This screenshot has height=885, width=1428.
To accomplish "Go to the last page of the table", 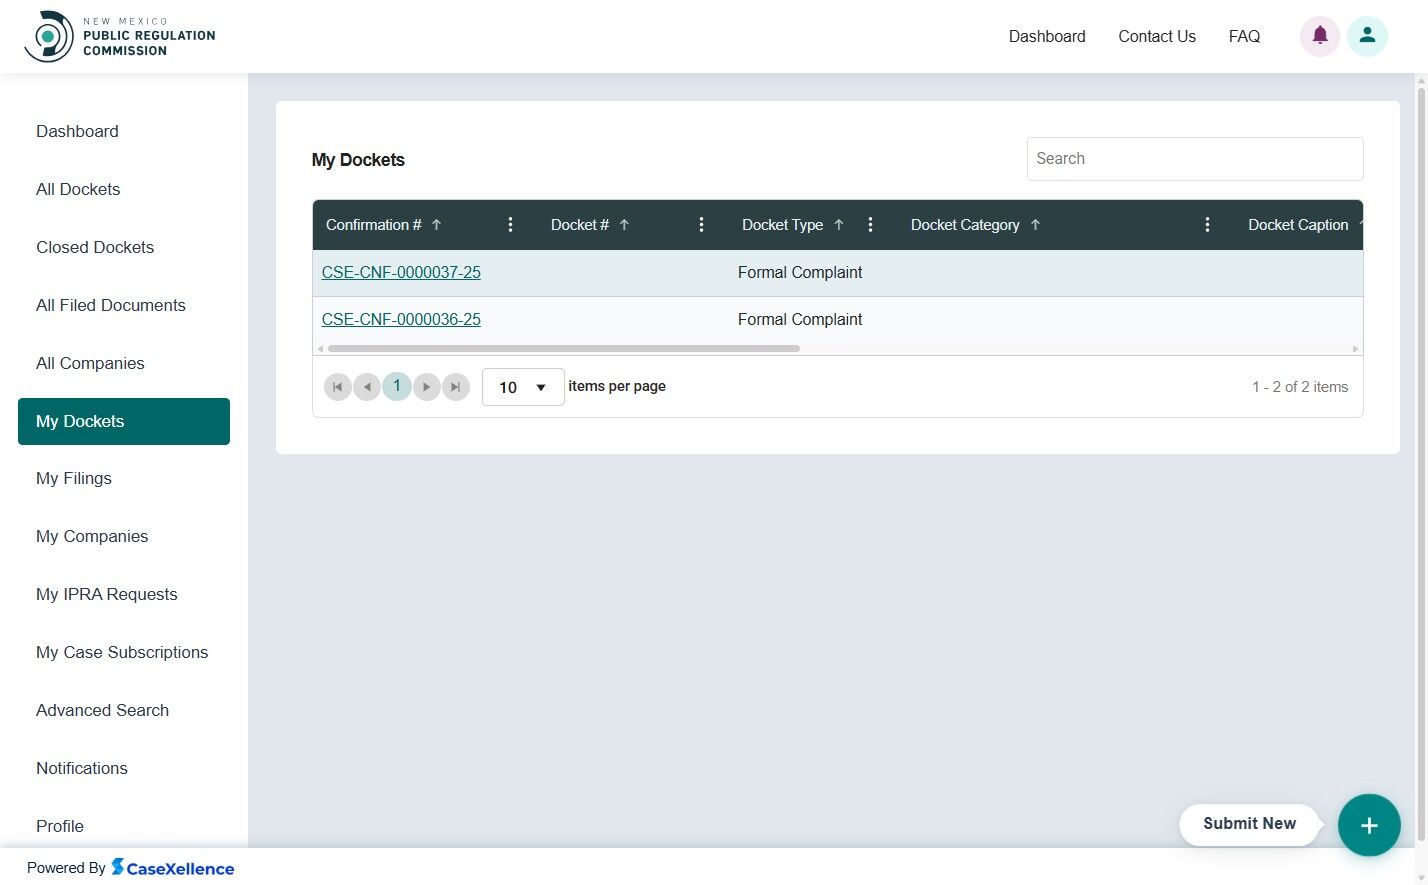I will click(x=456, y=387).
